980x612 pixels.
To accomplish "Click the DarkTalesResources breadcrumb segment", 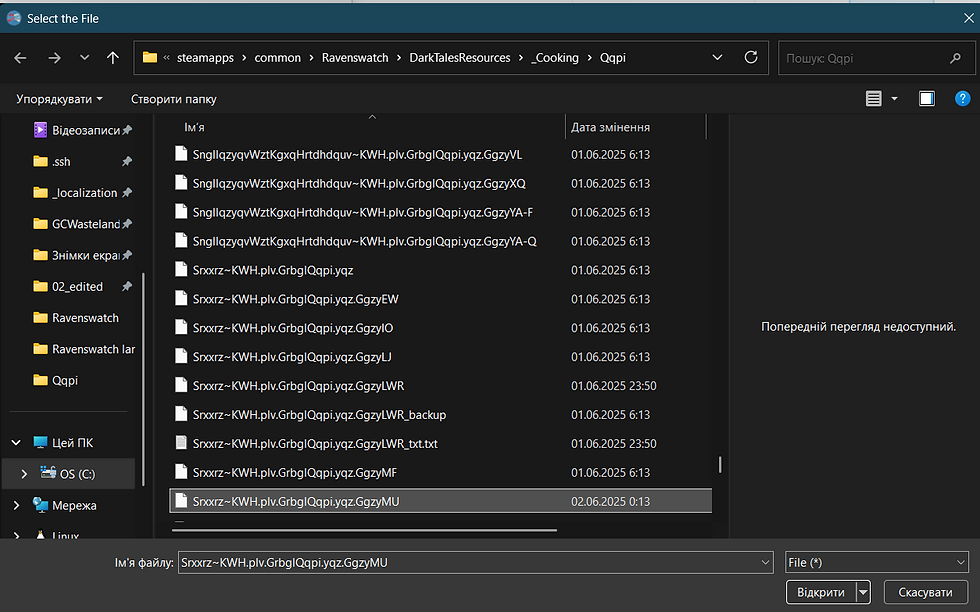I will (x=460, y=58).
